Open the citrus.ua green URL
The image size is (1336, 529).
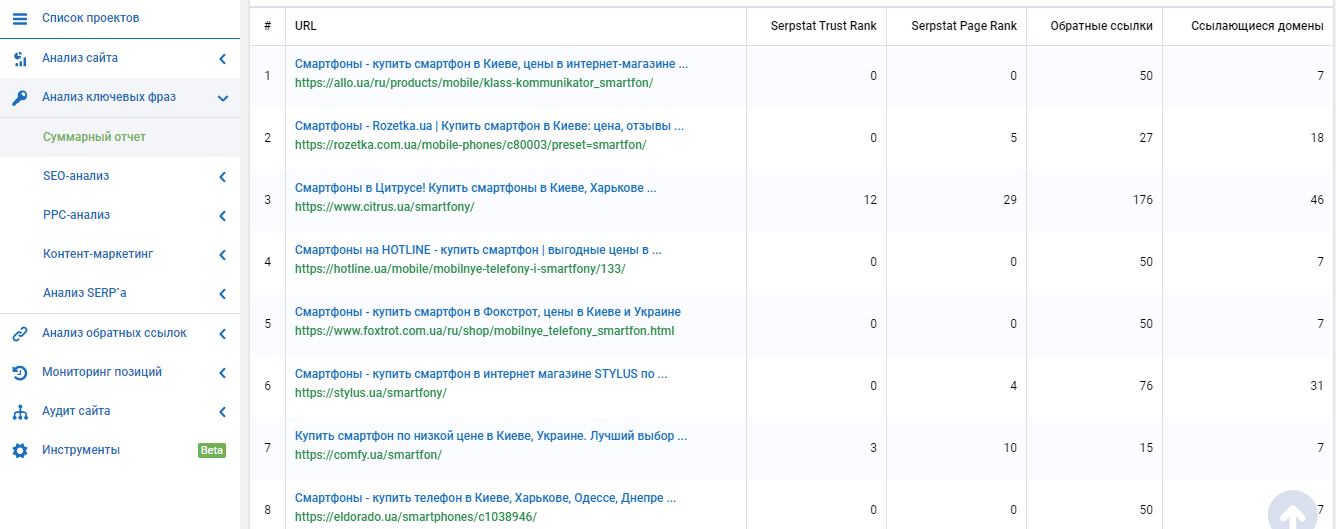[x=384, y=207]
